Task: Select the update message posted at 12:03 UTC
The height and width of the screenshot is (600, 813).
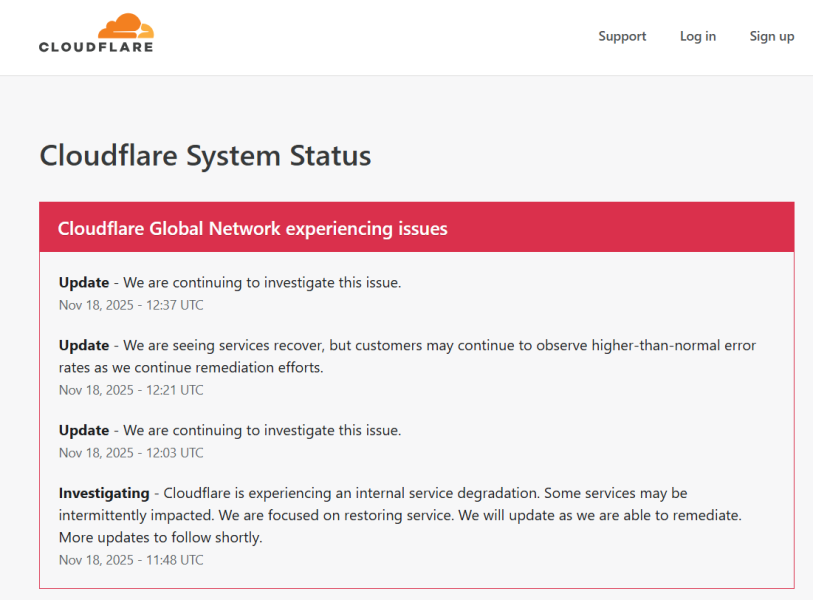Action: click(262, 431)
